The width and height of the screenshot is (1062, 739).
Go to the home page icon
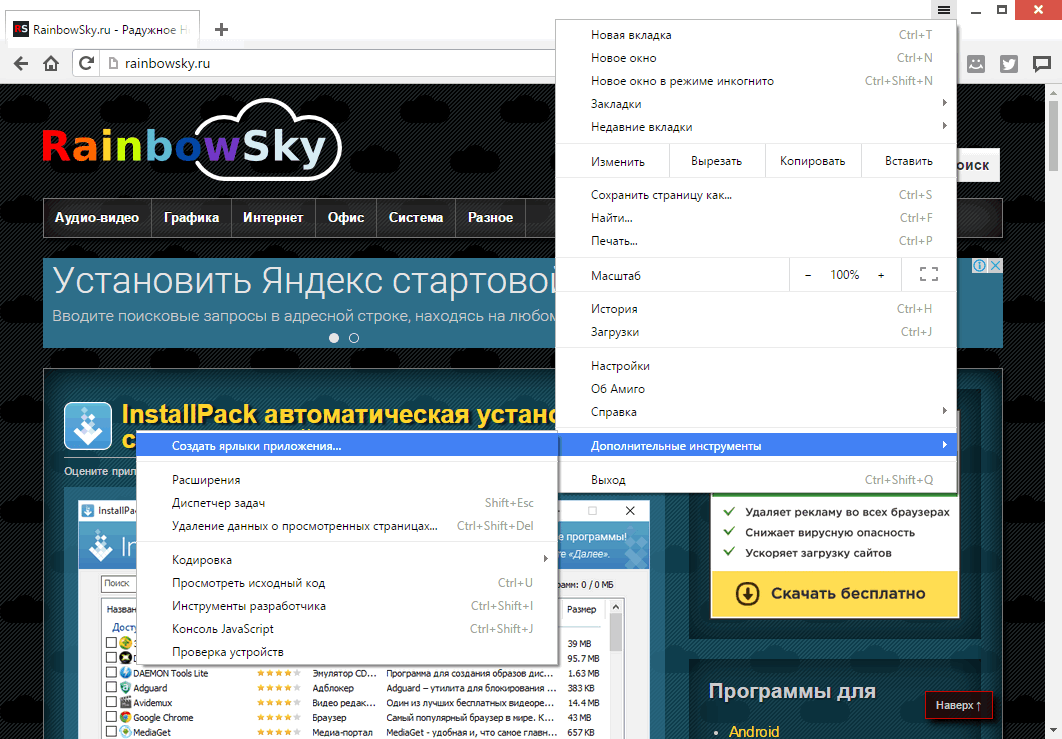(x=51, y=64)
